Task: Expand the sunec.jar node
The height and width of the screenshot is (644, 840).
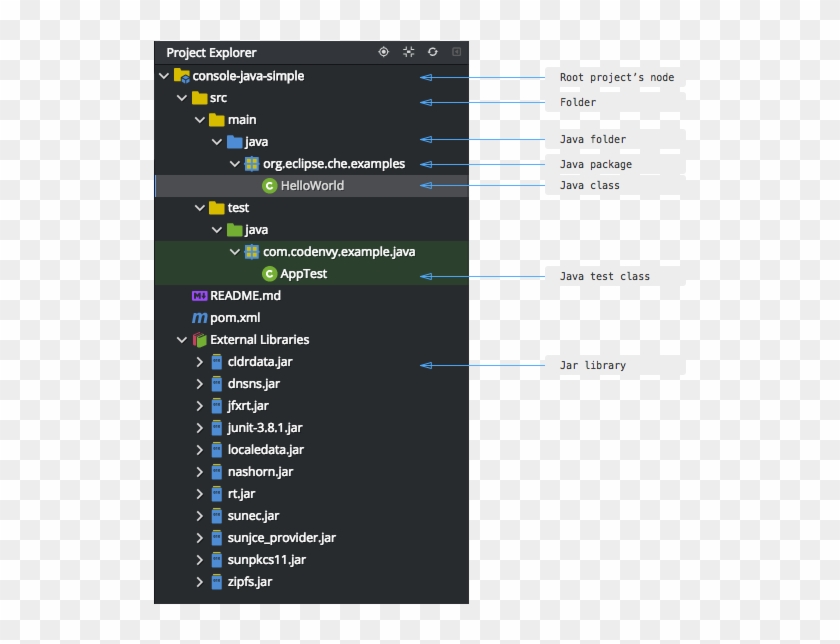Action: tap(199, 516)
